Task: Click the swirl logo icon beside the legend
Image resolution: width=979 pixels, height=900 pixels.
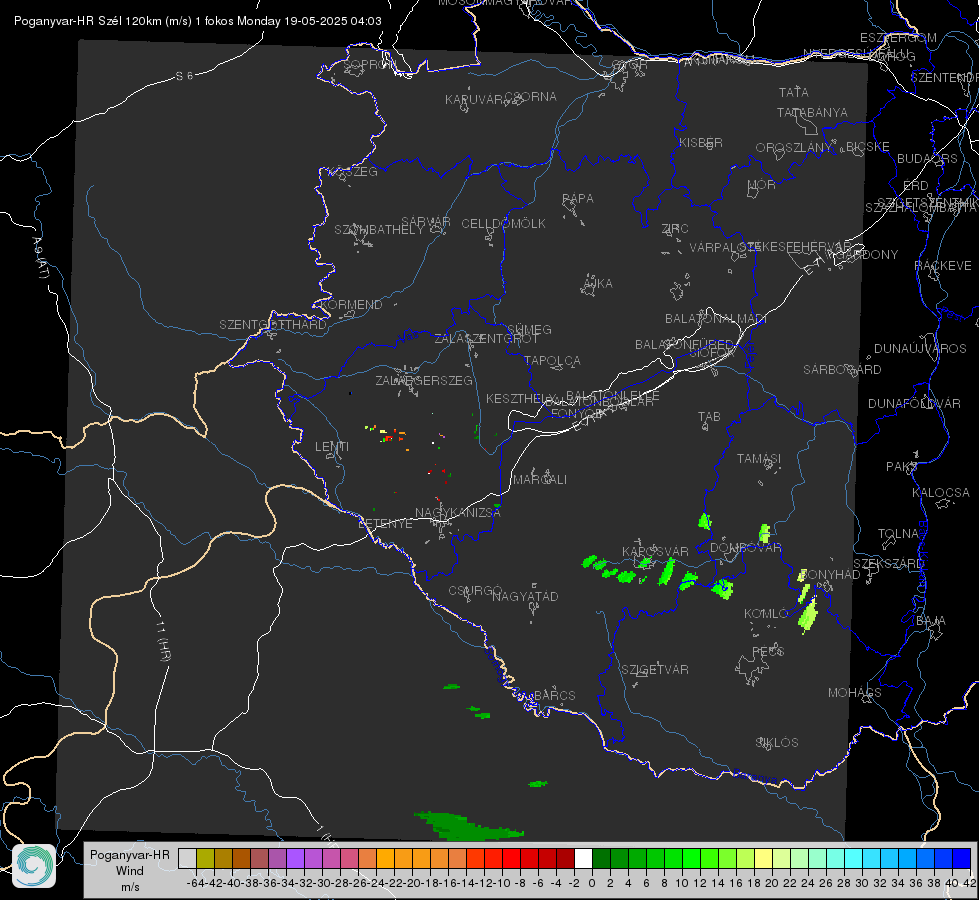Action: (x=34, y=866)
